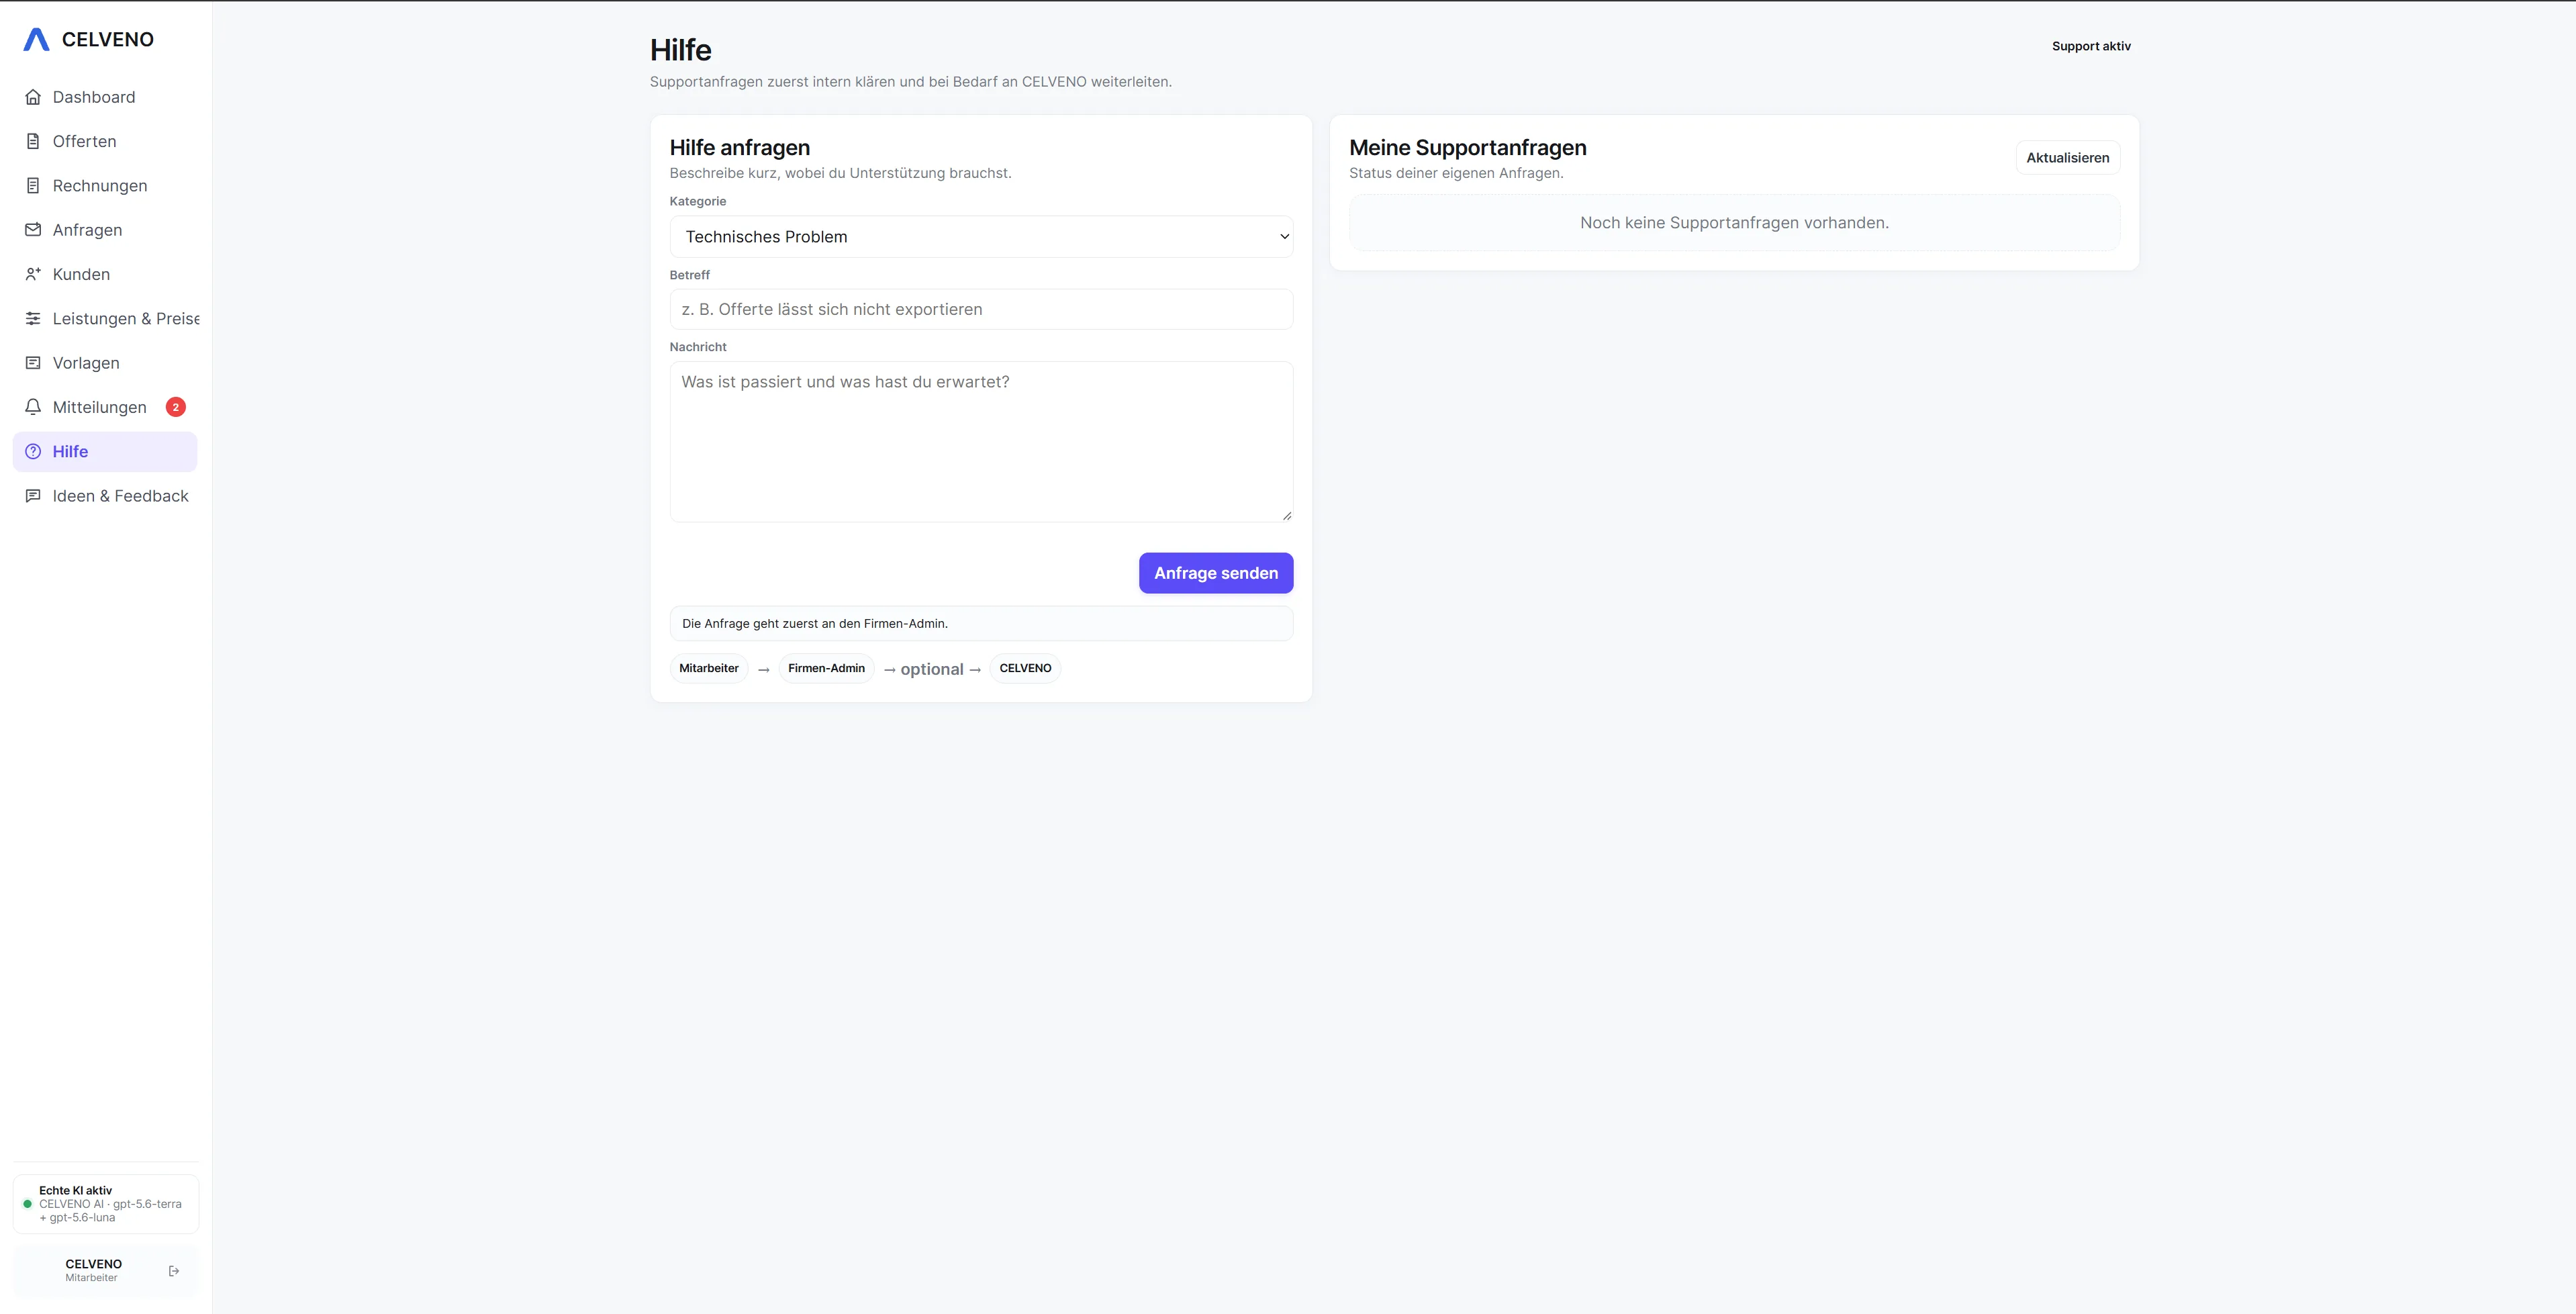The width and height of the screenshot is (2576, 1314).
Task: Go to the Dashboard menu item
Action: 105,97
